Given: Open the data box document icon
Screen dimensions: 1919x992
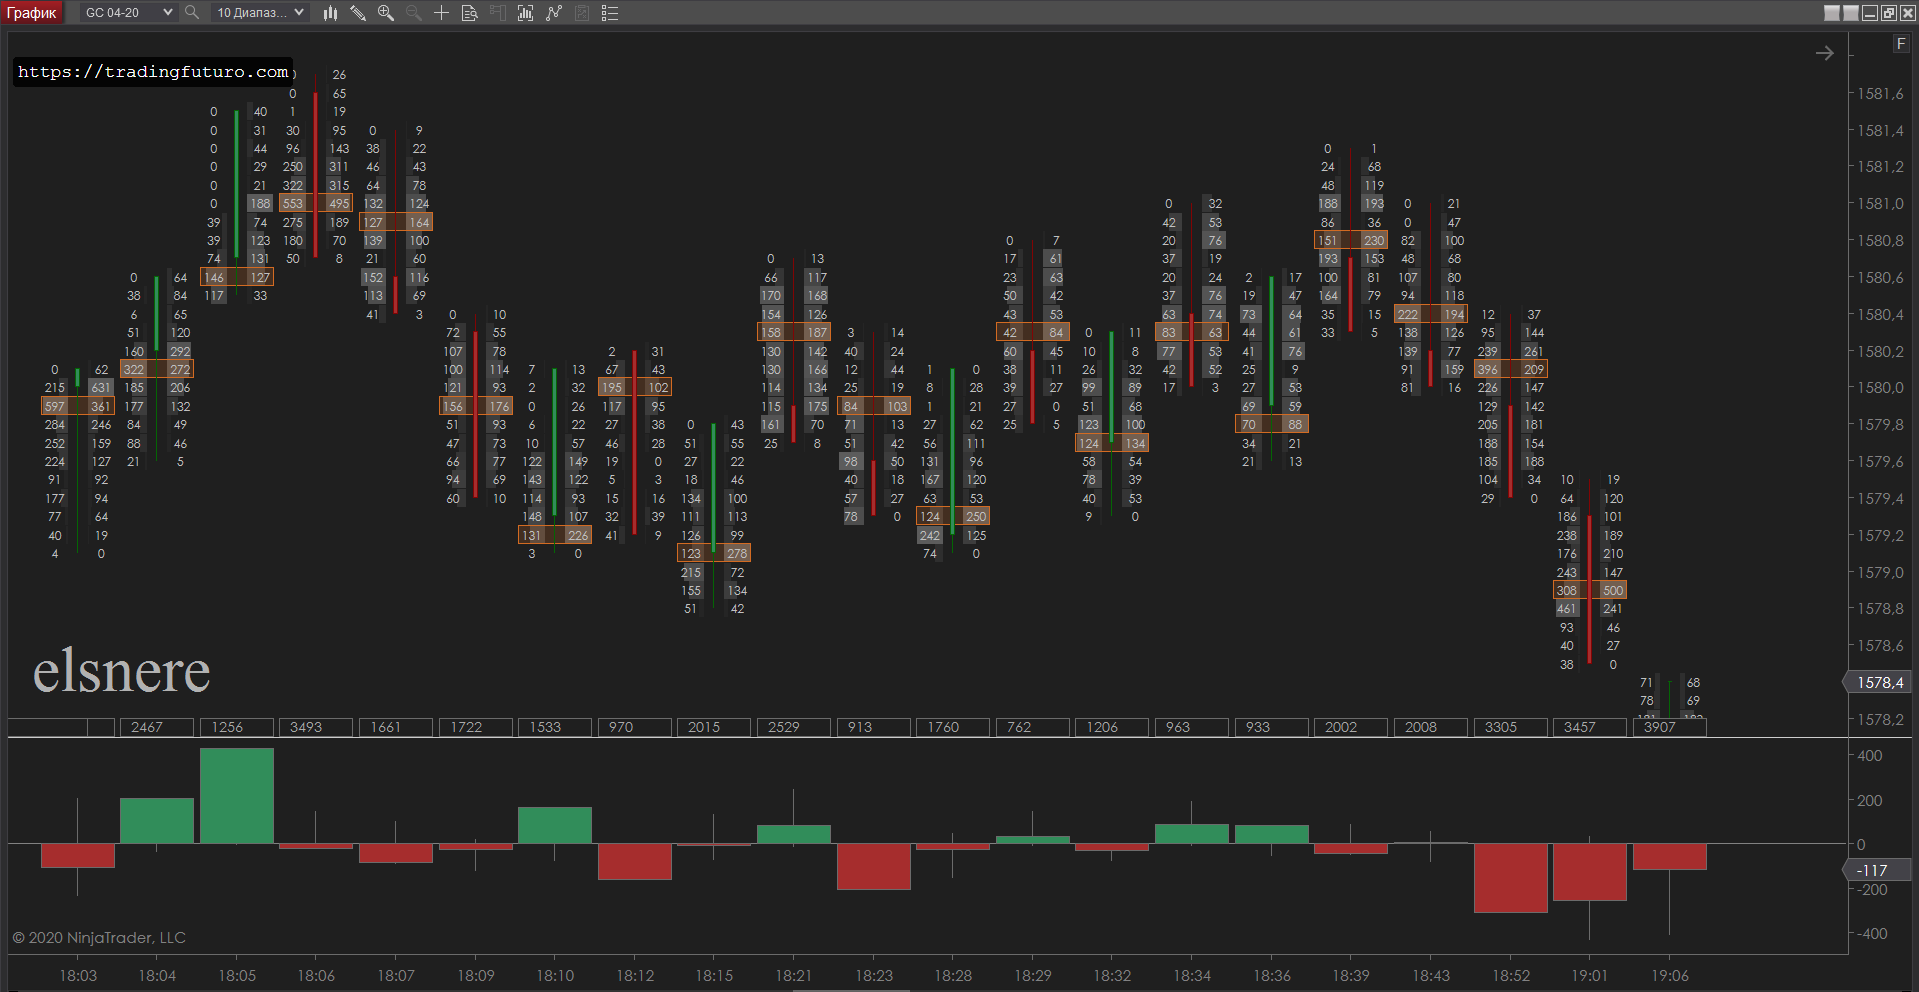Looking at the screenshot, I should (469, 13).
